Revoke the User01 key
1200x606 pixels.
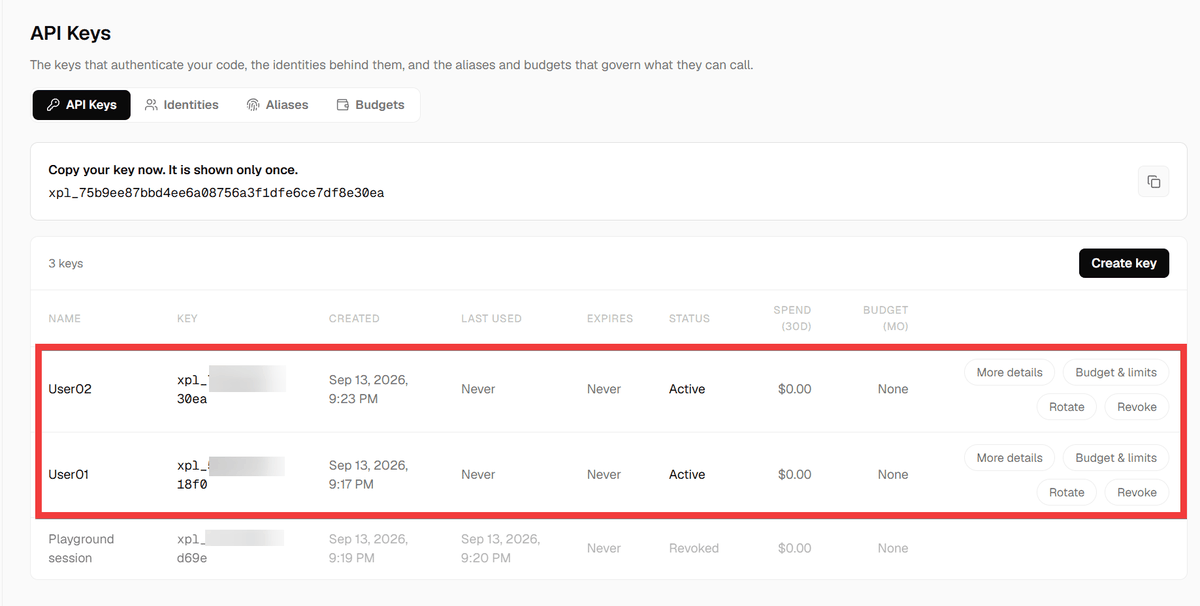coord(1137,492)
